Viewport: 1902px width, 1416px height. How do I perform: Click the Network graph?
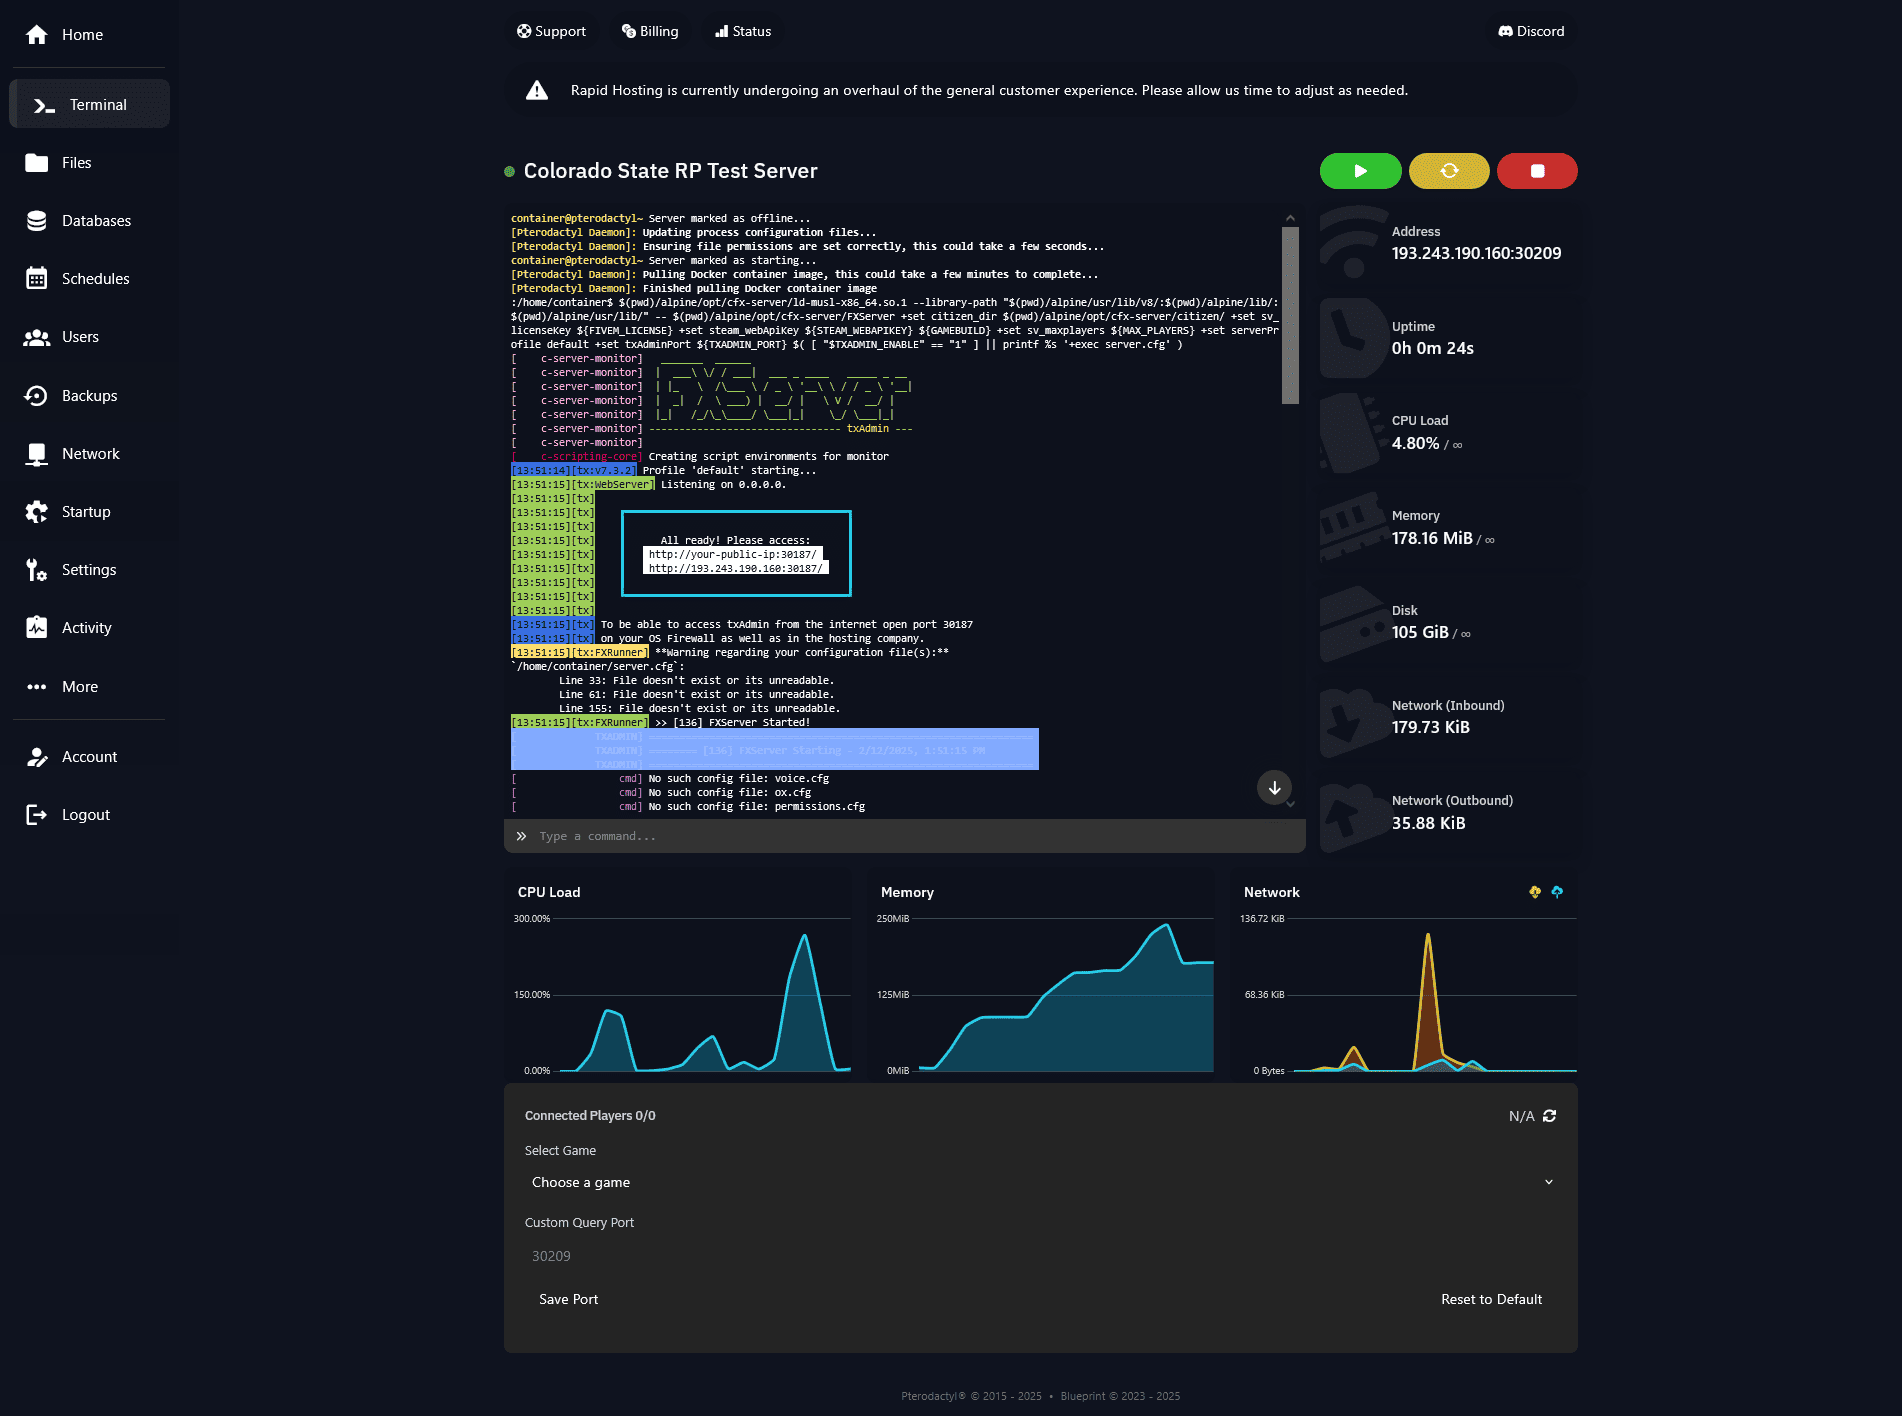[x=1408, y=995]
